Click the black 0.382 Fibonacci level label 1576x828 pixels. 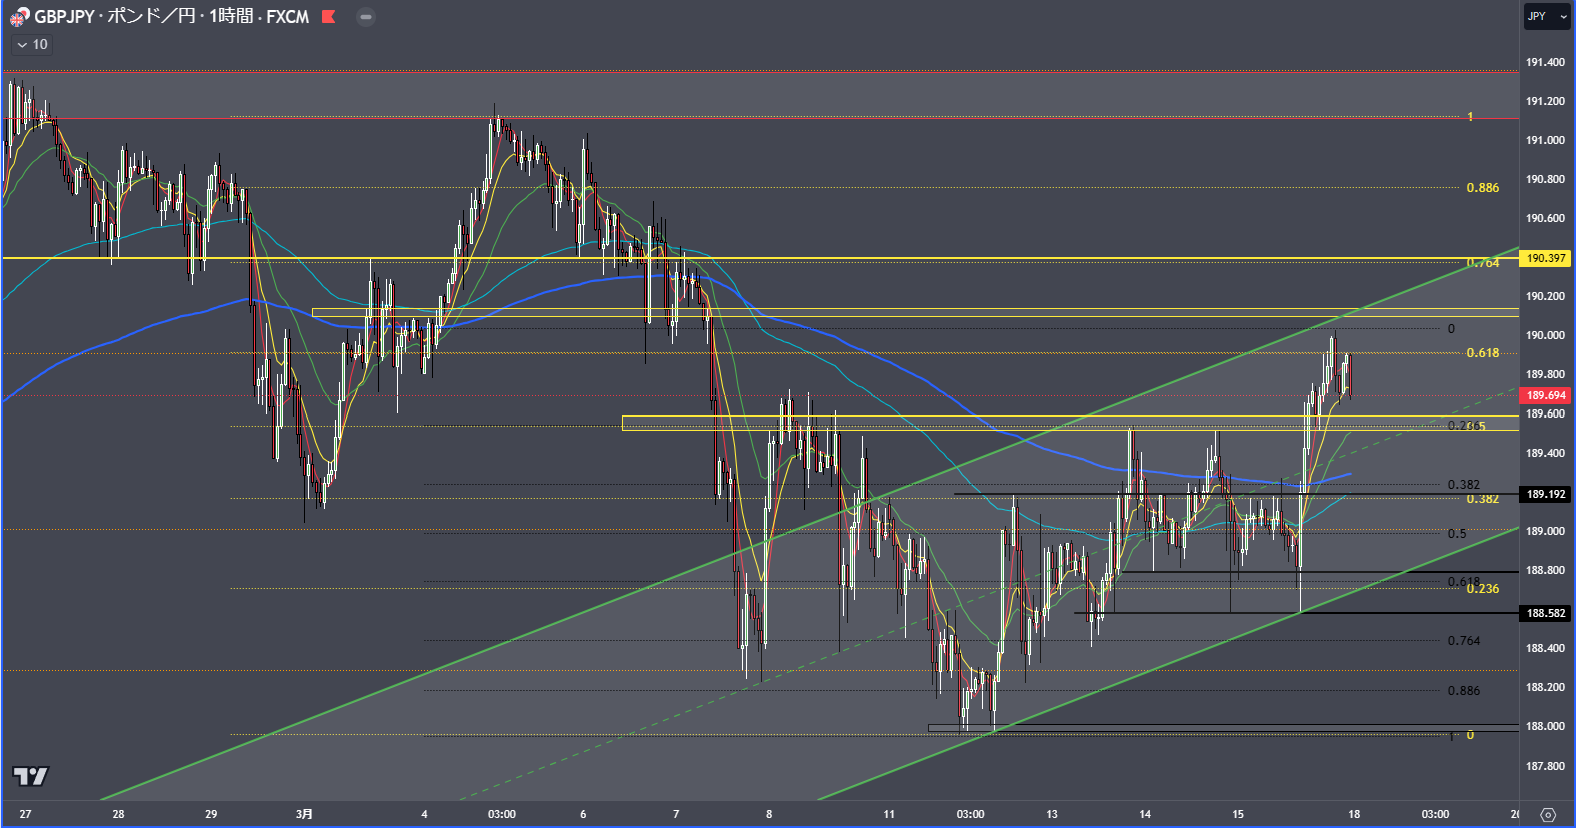(1464, 485)
